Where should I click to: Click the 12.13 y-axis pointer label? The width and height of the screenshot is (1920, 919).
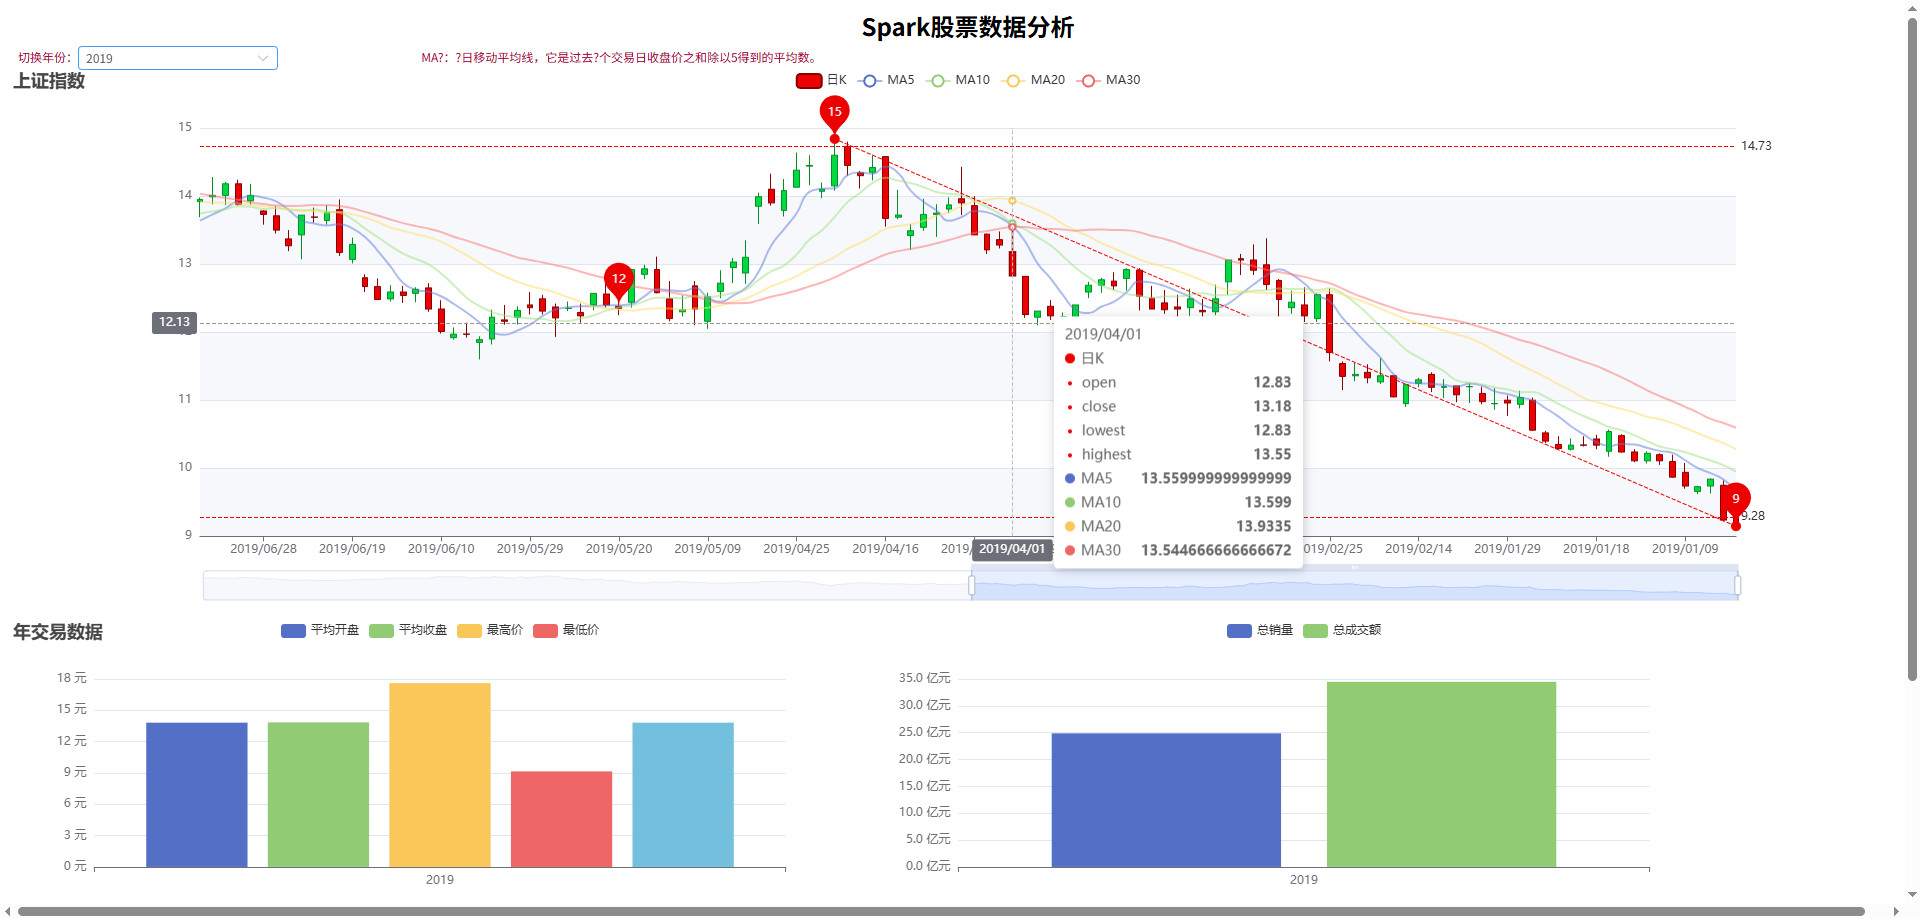point(174,322)
